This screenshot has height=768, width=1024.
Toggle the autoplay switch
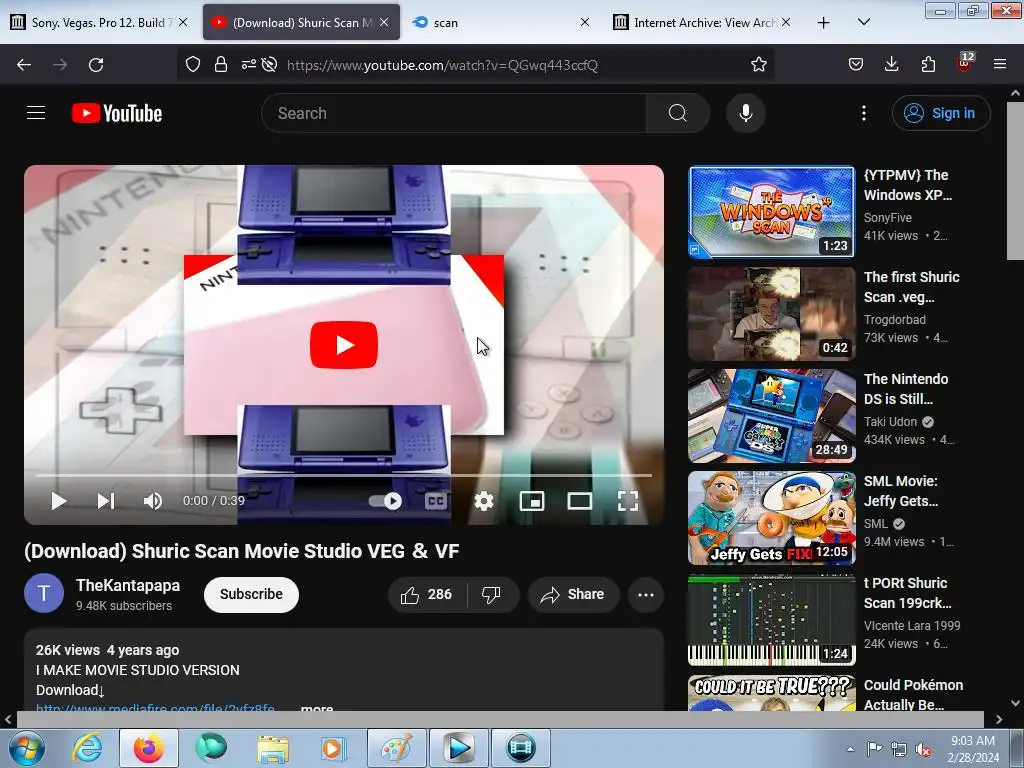(x=385, y=501)
